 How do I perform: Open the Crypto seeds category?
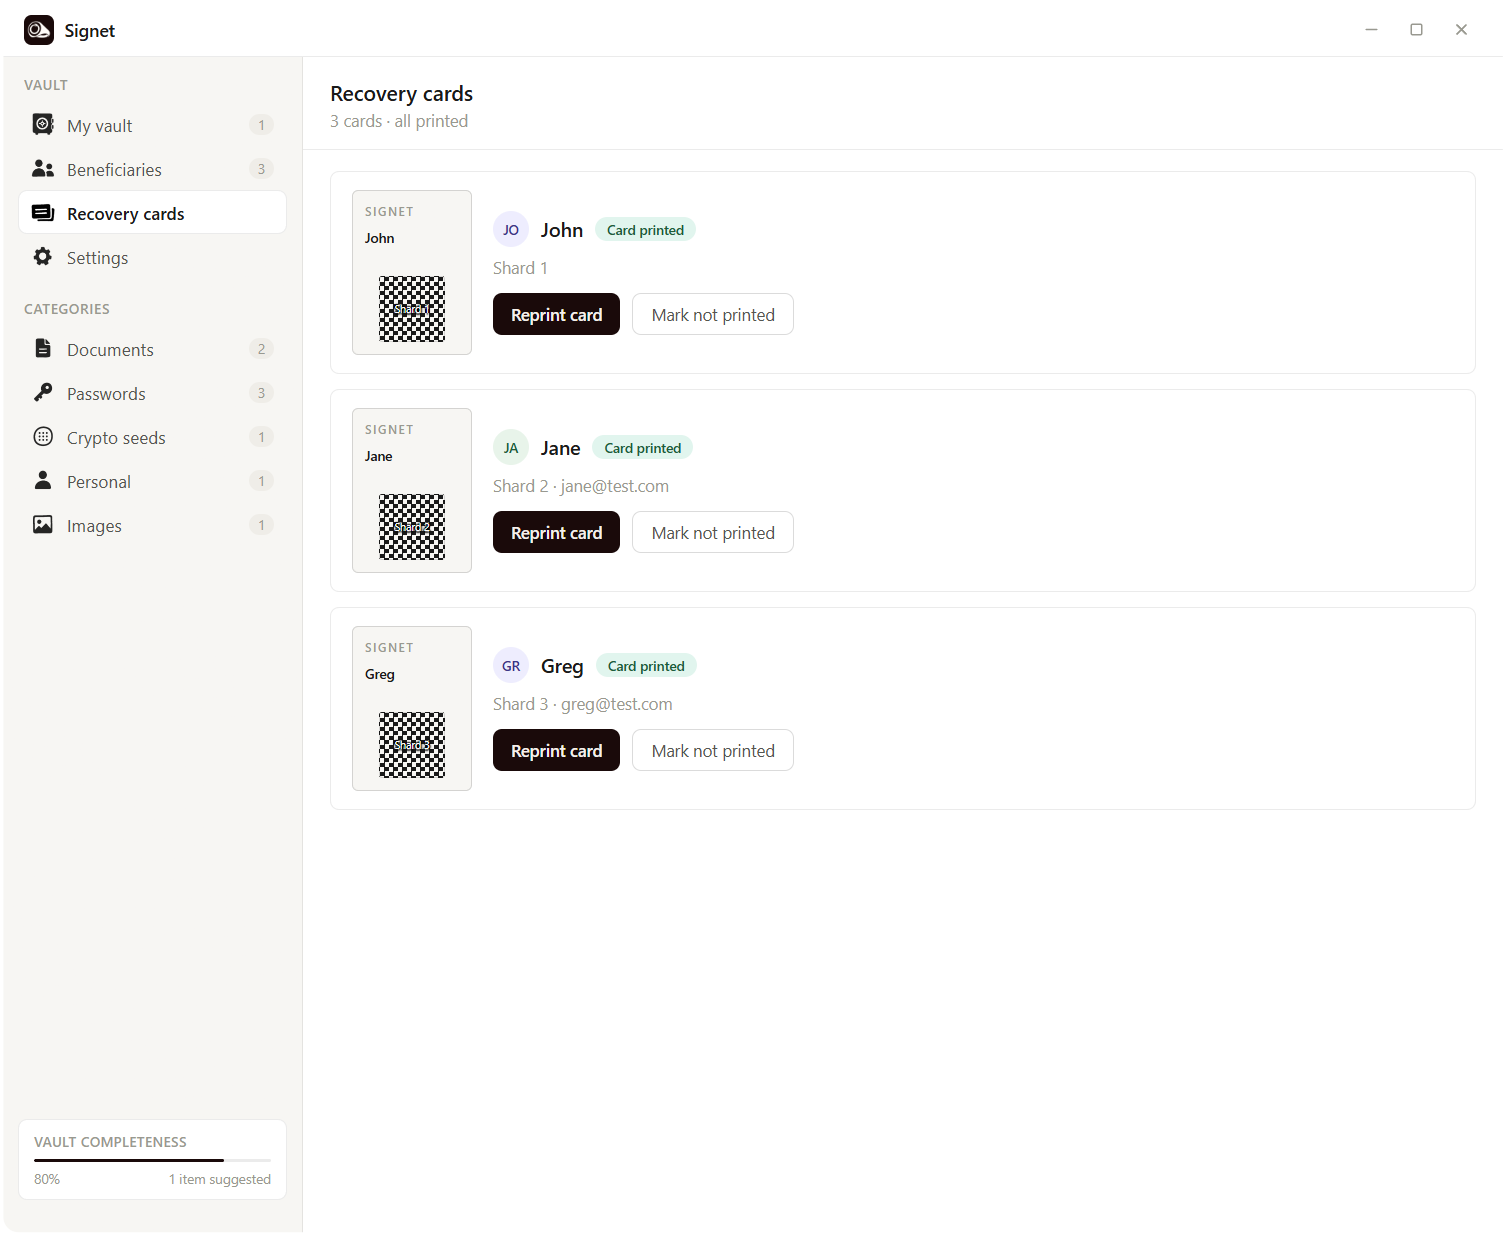[x=153, y=437]
